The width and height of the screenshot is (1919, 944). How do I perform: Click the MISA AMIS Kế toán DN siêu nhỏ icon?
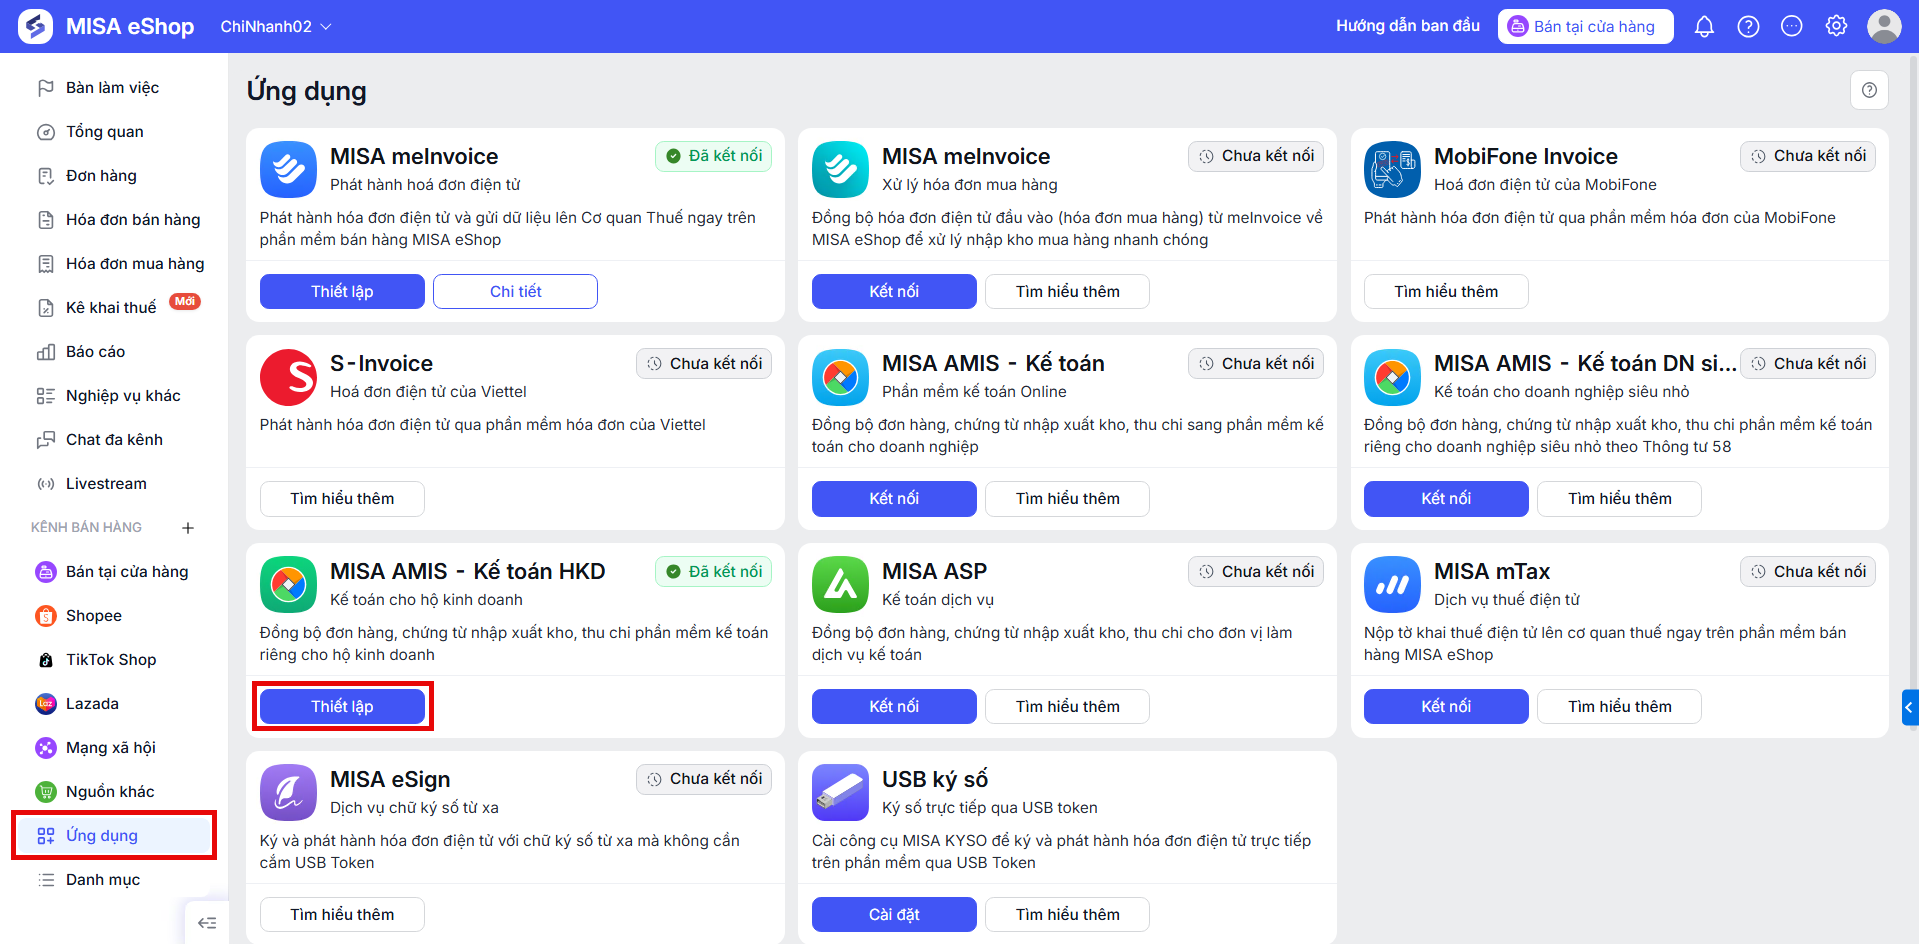pyautogui.click(x=1392, y=377)
